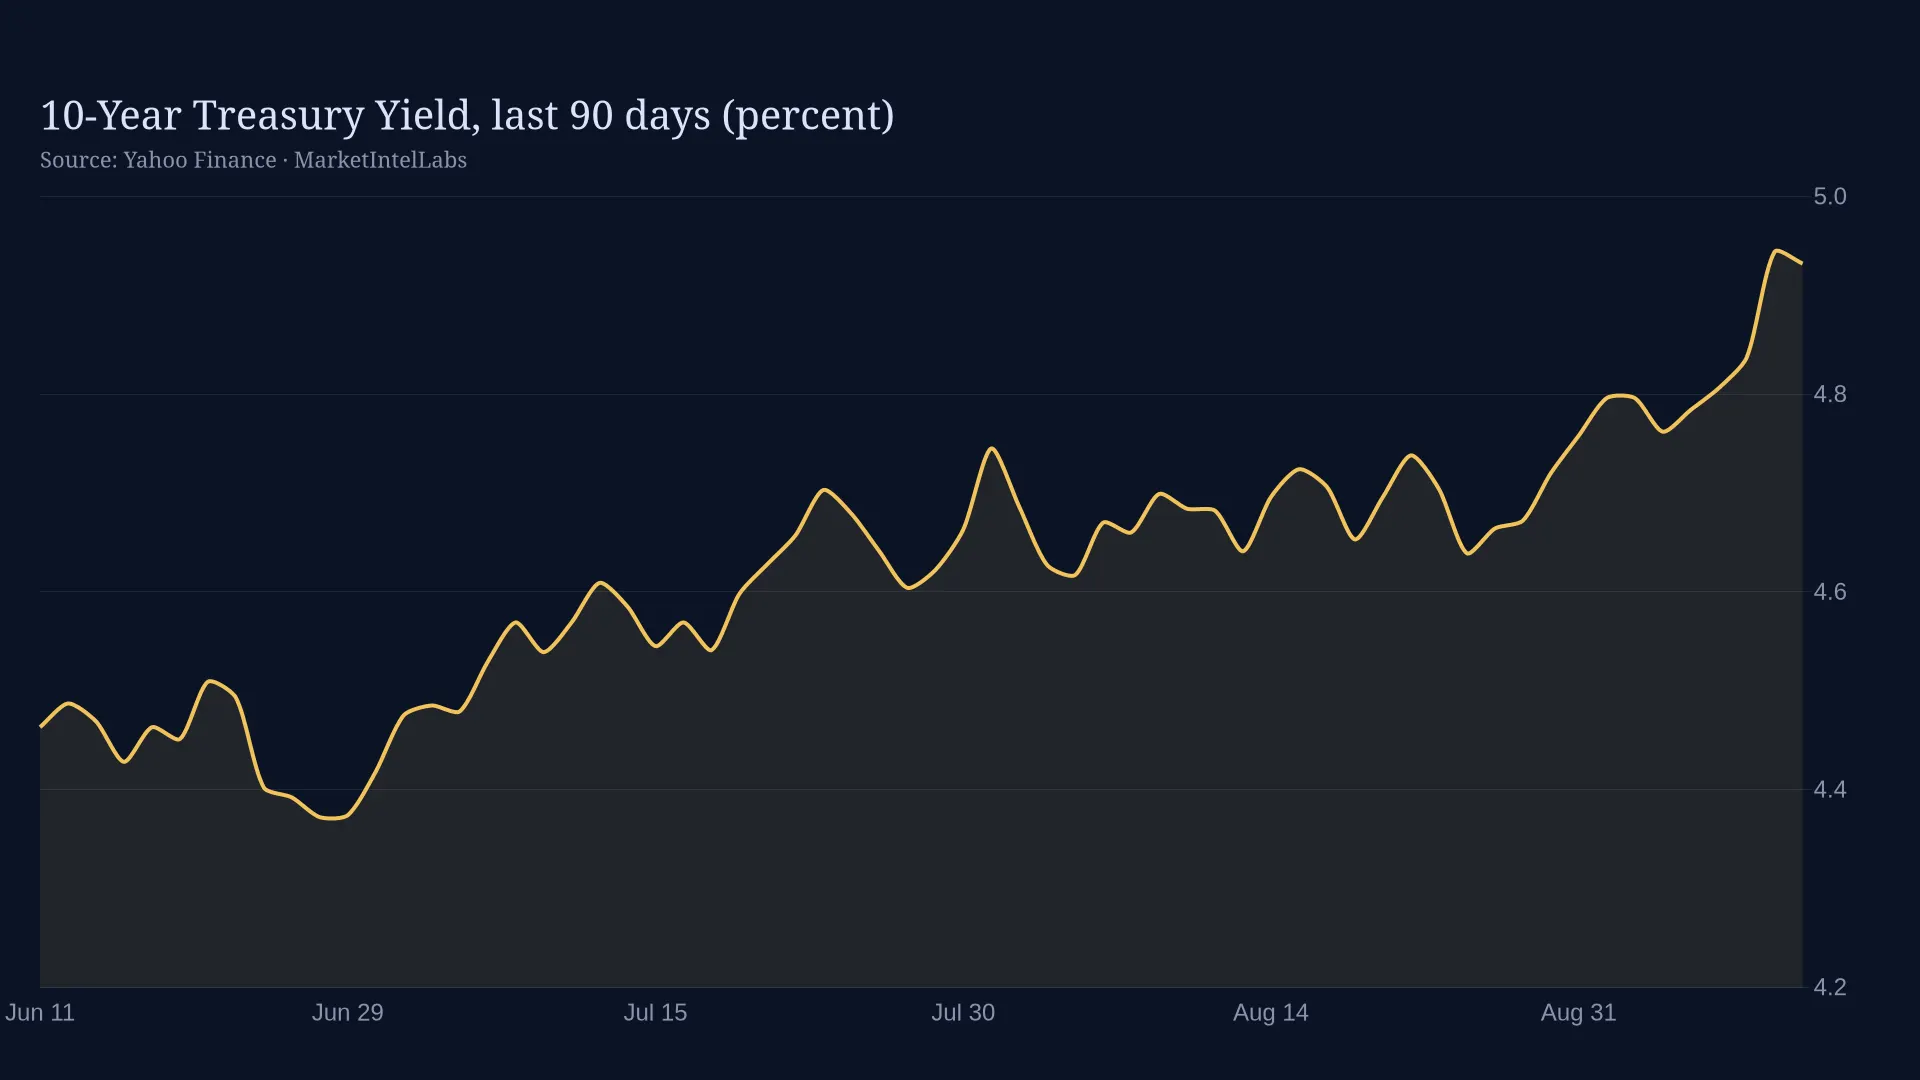Click the 'Jul 15' x-axis date label
The image size is (1920, 1080).
655,1012
